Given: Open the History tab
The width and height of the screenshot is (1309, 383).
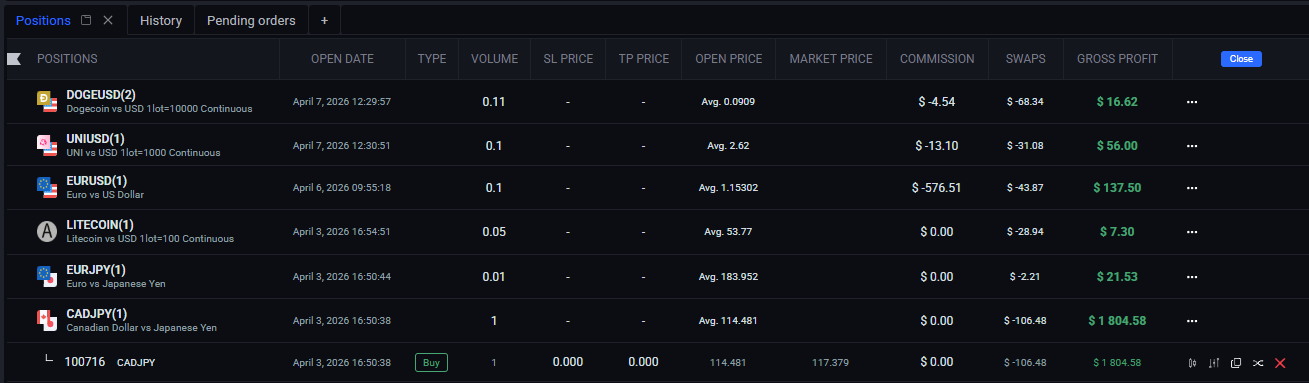Looking at the screenshot, I should (160, 20).
